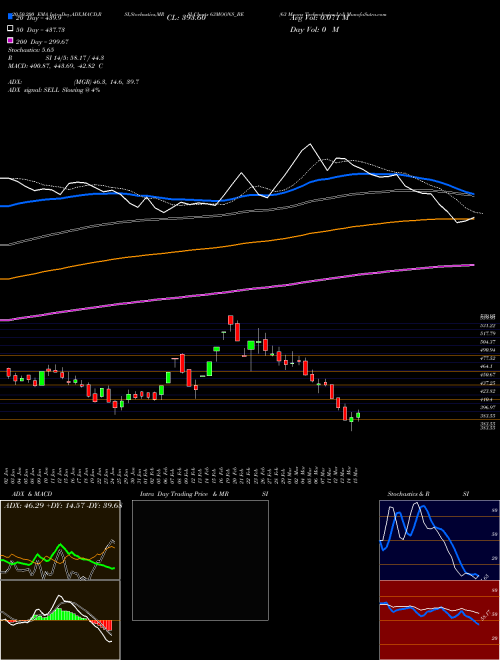Select the '50 Day - 487.73' legend text
This screenshot has height=660, width=500.
(40, 30)
